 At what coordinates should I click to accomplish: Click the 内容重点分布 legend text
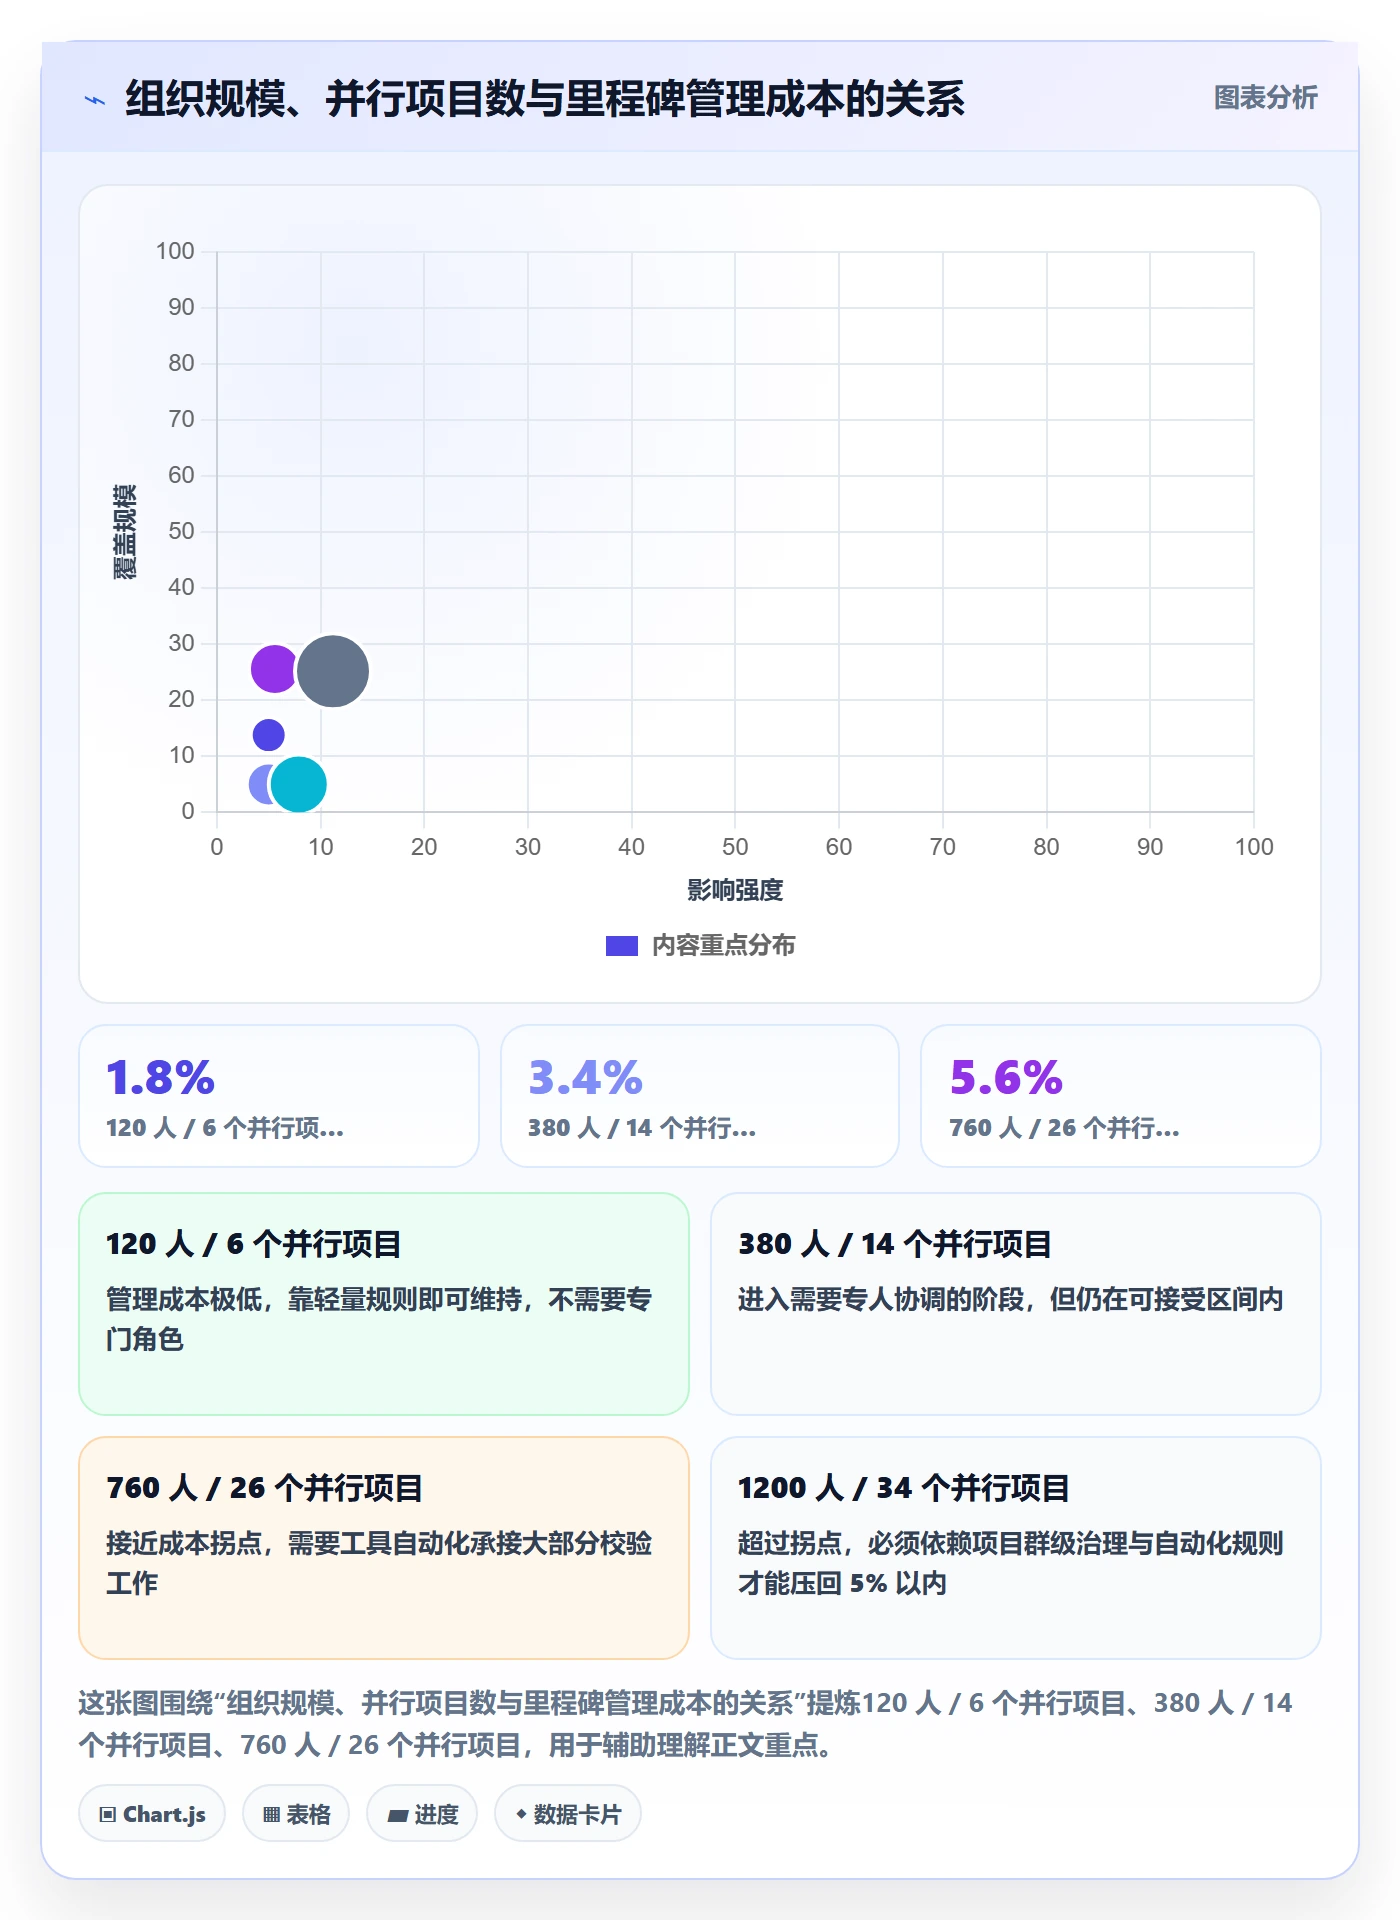[723, 946]
